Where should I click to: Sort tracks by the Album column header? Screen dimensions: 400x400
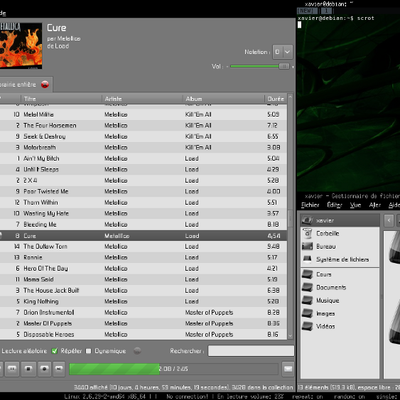click(x=223, y=99)
